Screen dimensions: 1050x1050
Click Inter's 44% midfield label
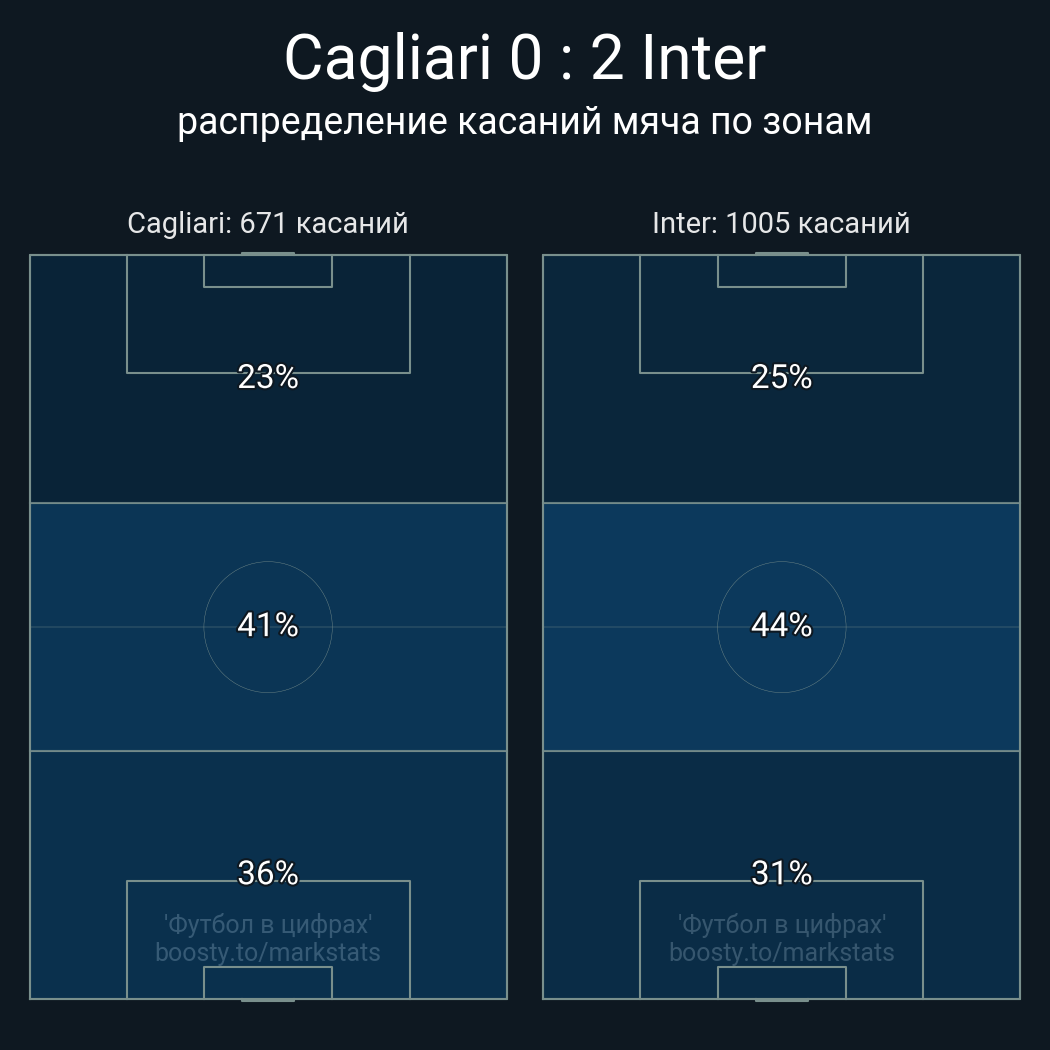[781, 625]
